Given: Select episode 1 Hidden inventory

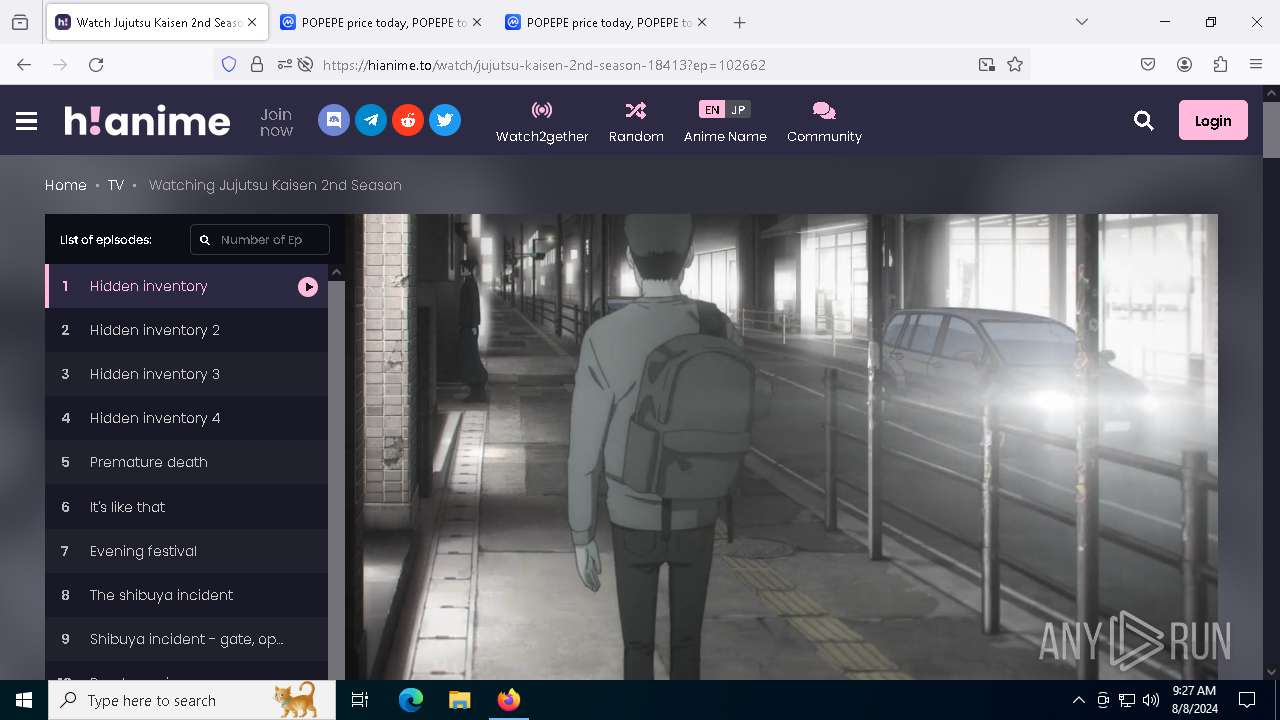Looking at the screenshot, I should 186,286.
